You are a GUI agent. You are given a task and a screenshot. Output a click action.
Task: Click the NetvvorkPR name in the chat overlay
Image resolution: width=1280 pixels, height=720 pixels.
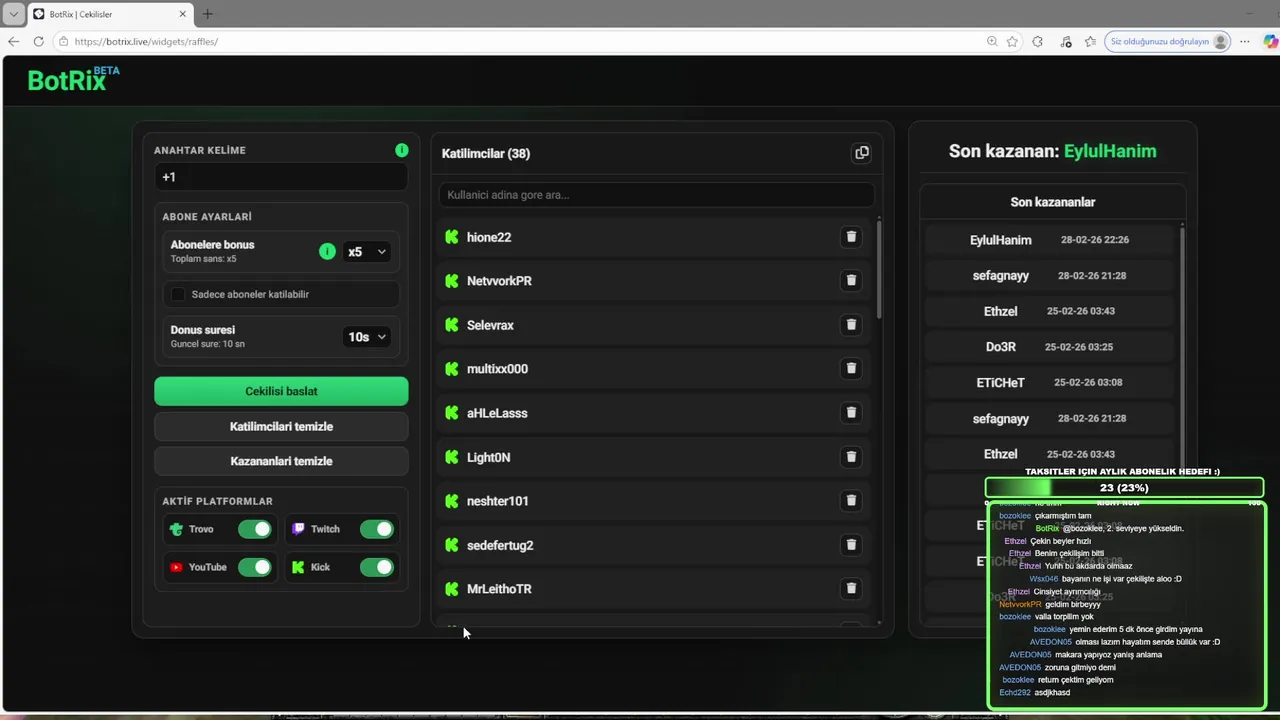pos(1020,604)
